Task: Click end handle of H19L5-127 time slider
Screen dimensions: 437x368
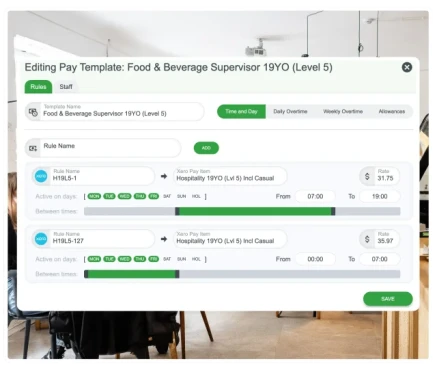Action: pyautogui.click(x=177, y=274)
